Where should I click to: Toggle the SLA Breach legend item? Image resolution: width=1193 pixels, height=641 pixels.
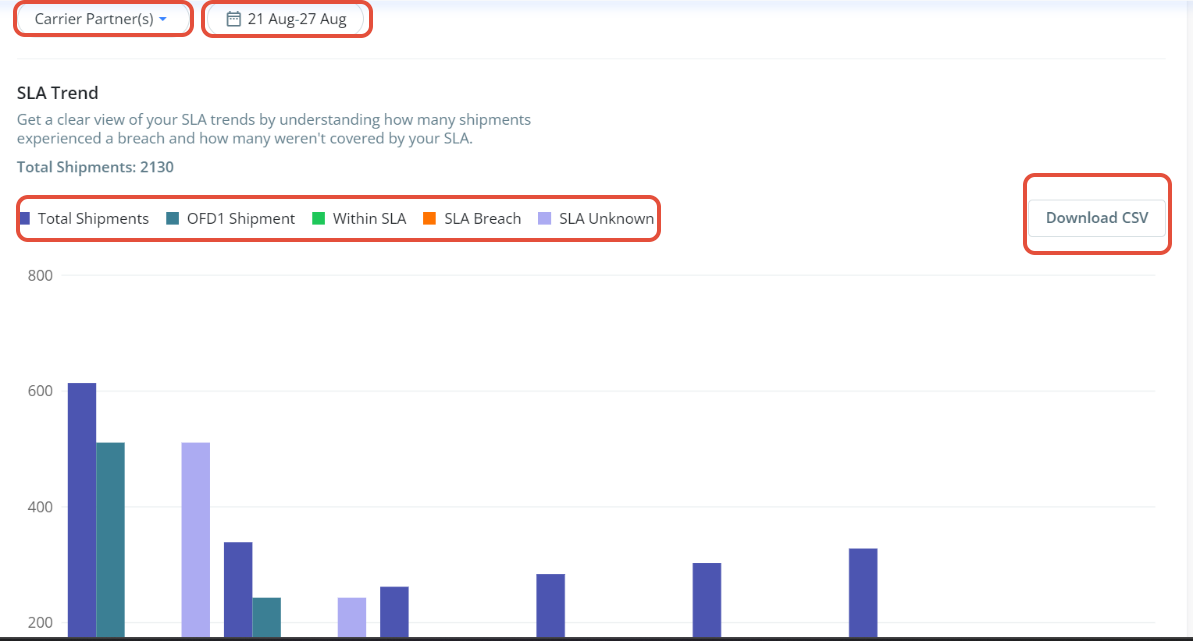472,218
